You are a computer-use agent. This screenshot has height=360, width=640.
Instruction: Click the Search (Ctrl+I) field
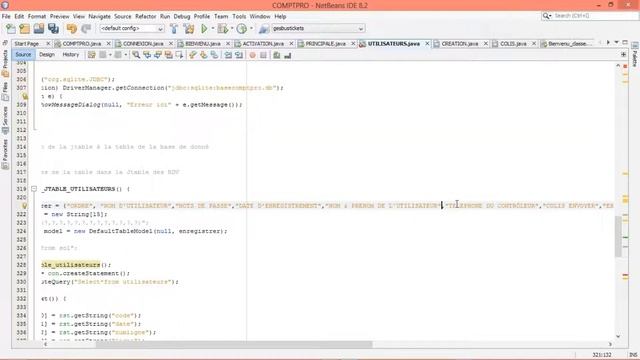click(x=590, y=16)
